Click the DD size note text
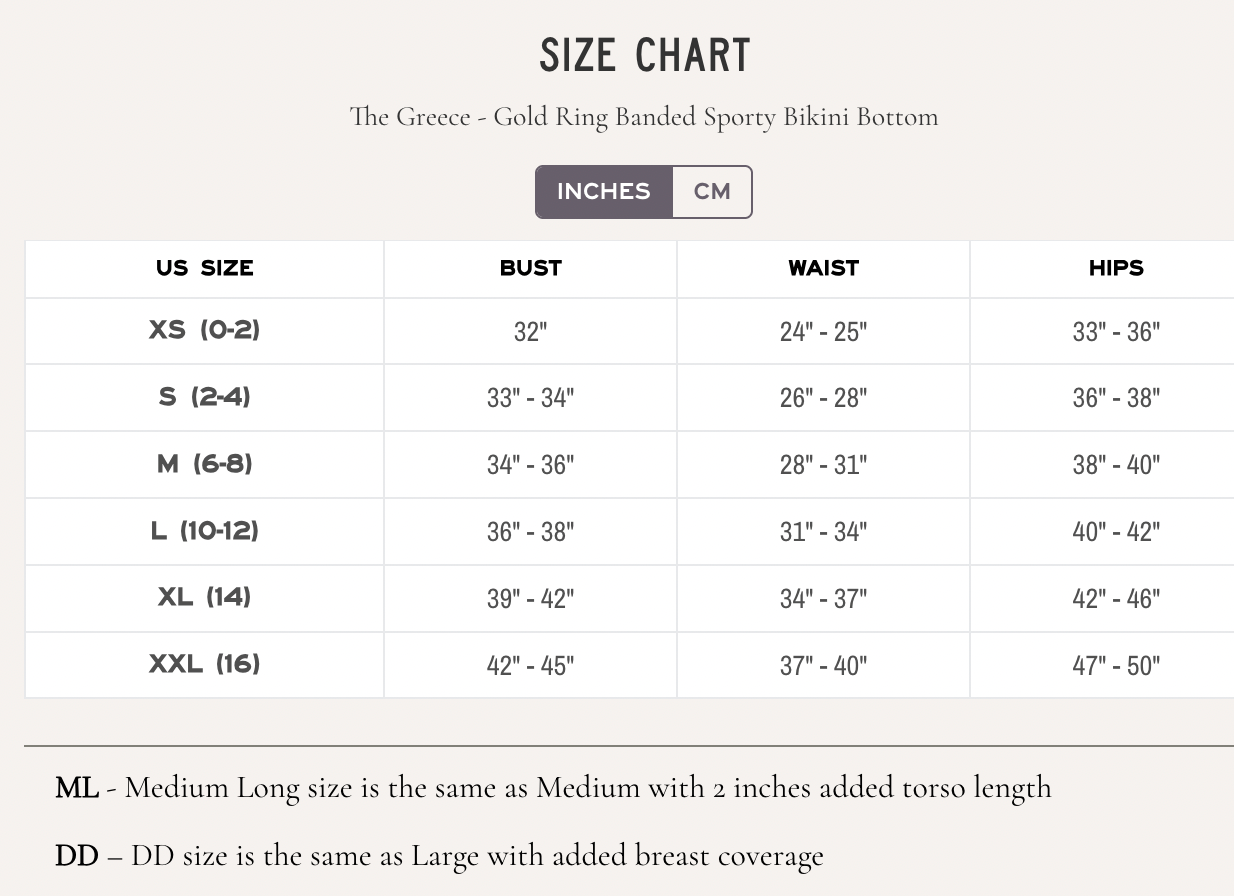 (439, 856)
